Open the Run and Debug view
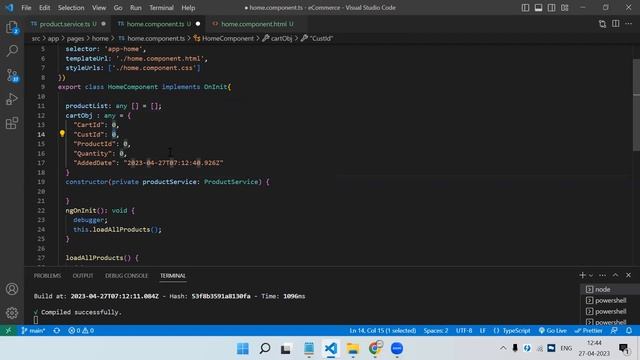This screenshot has width=640, height=360. tap(12, 99)
